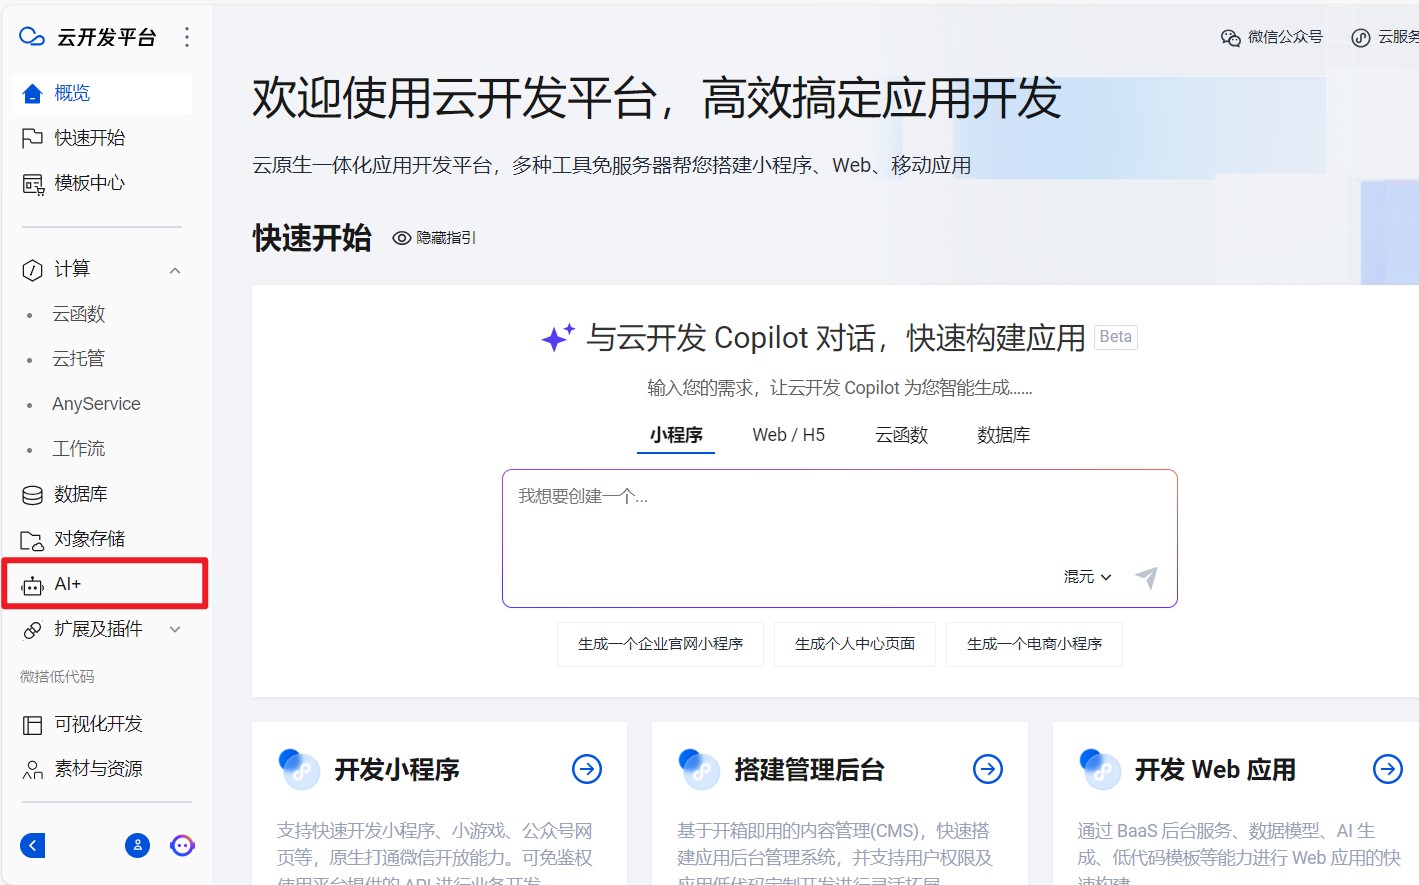Screen dimensions: 1419x885
Task: Click arrow circle on 开发小程序 card
Action: [x=587, y=769]
